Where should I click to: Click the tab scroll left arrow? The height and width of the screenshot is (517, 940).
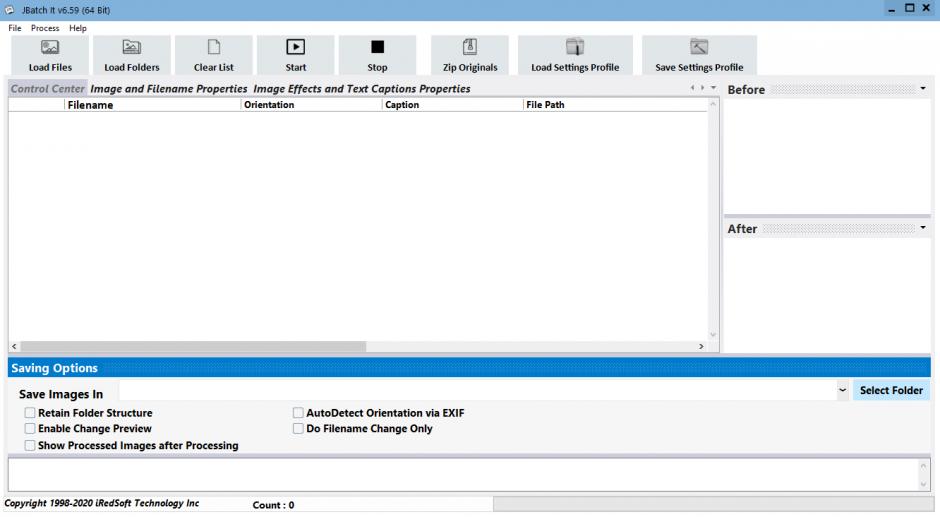click(x=692, y=88)
